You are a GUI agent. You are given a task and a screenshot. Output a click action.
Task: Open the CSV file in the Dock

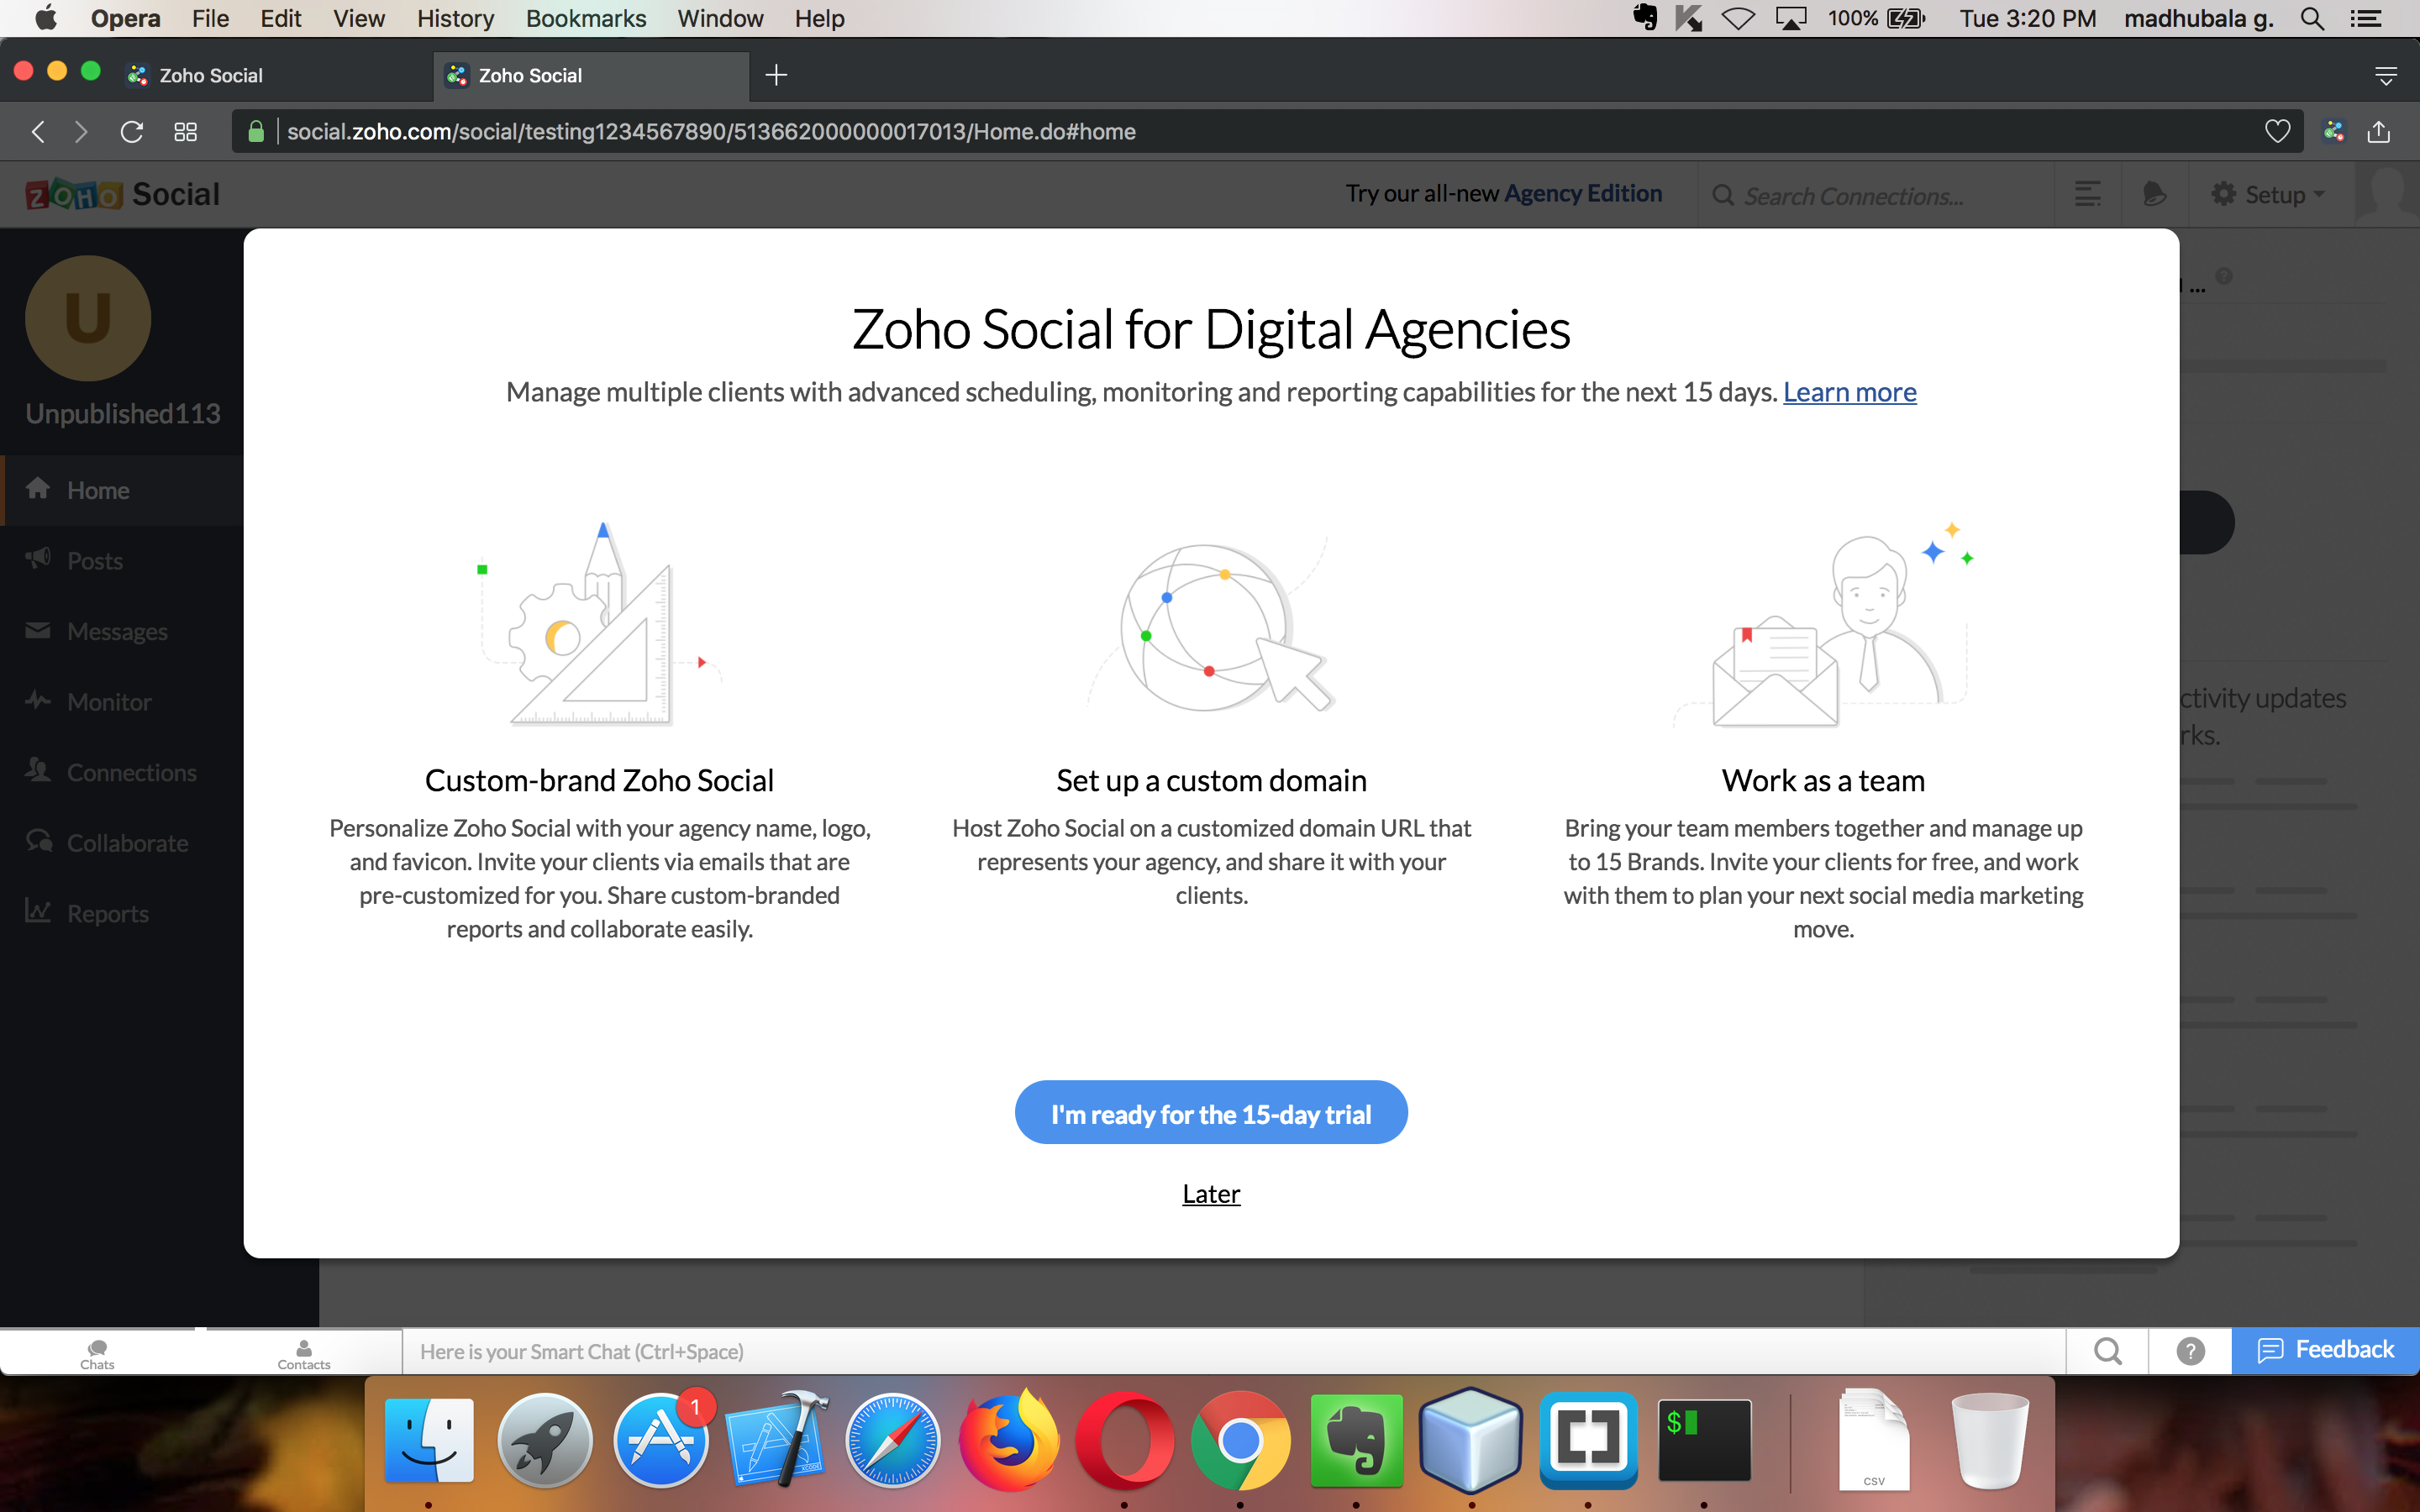[1874, 1441]
